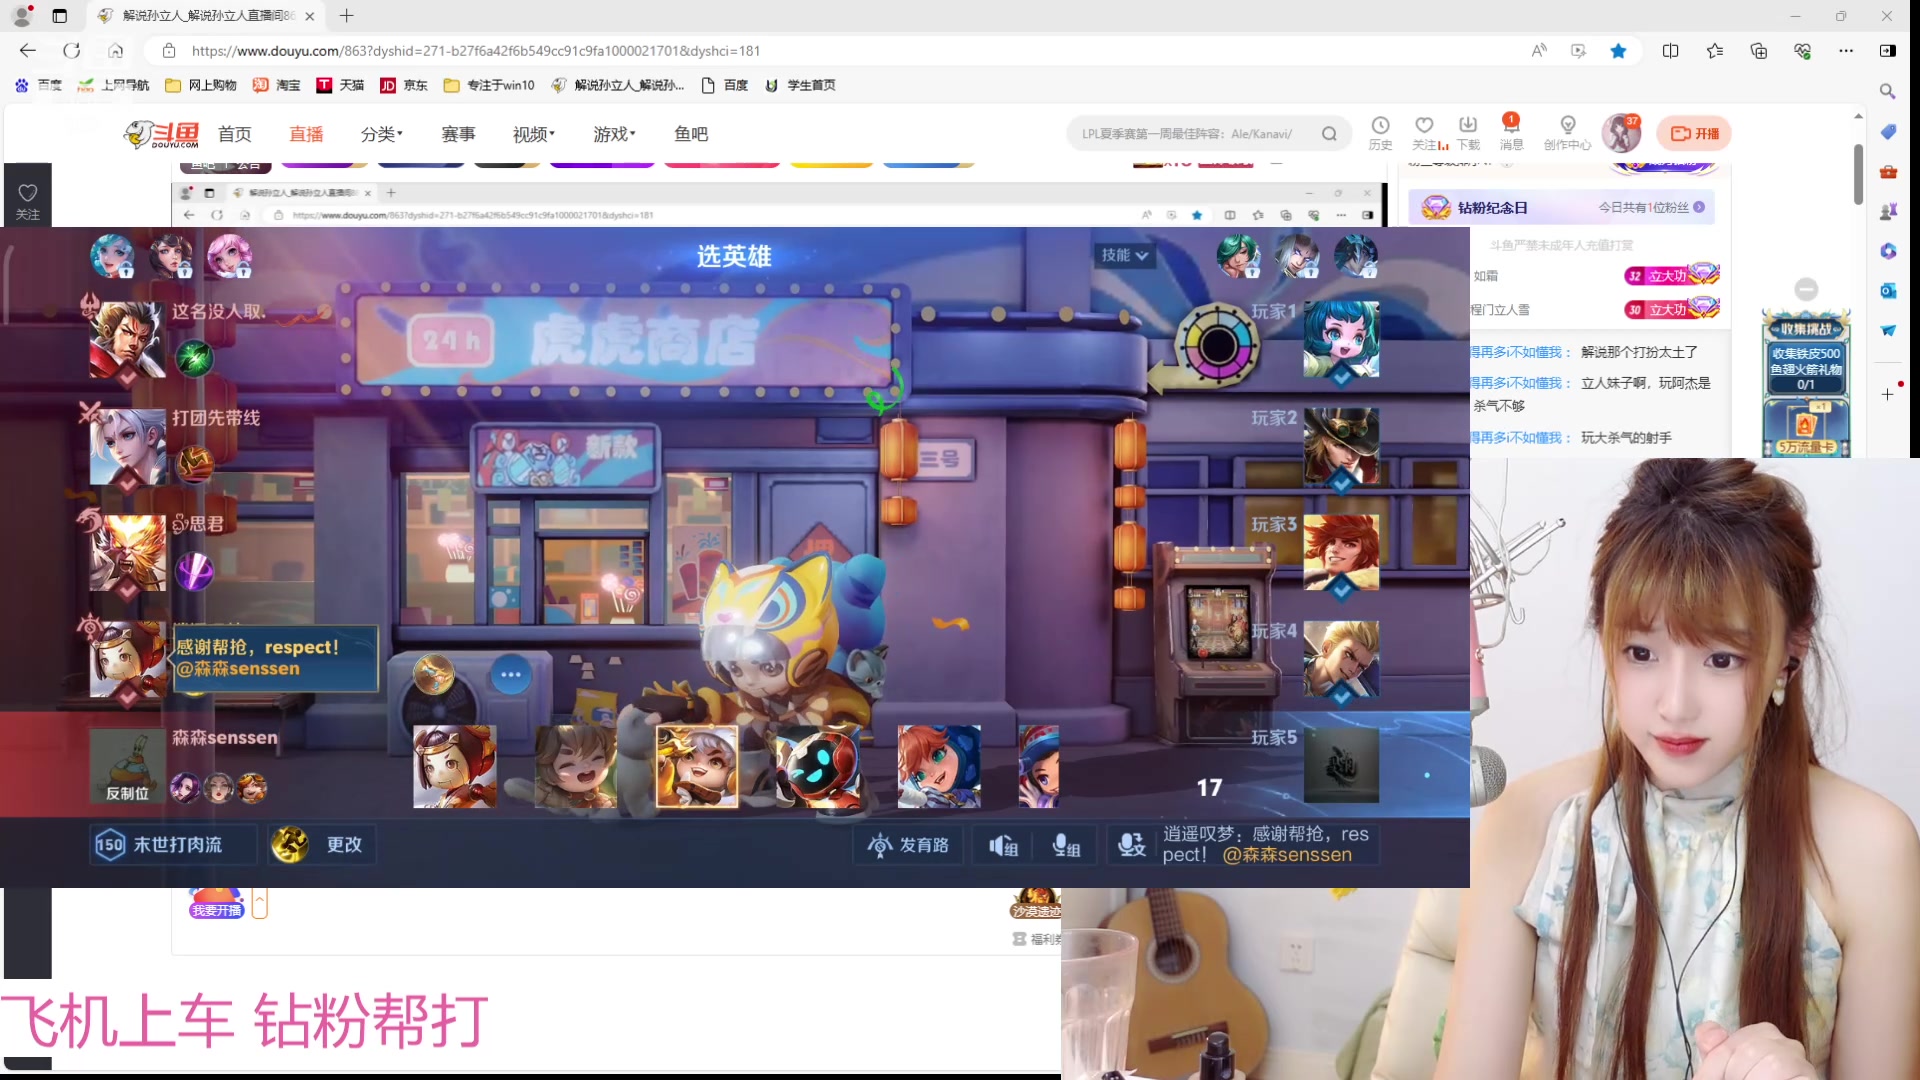This screenshot has height=1080, width=1920.
Task: Open the user avatar profile menu
Action: point(1621,133)
